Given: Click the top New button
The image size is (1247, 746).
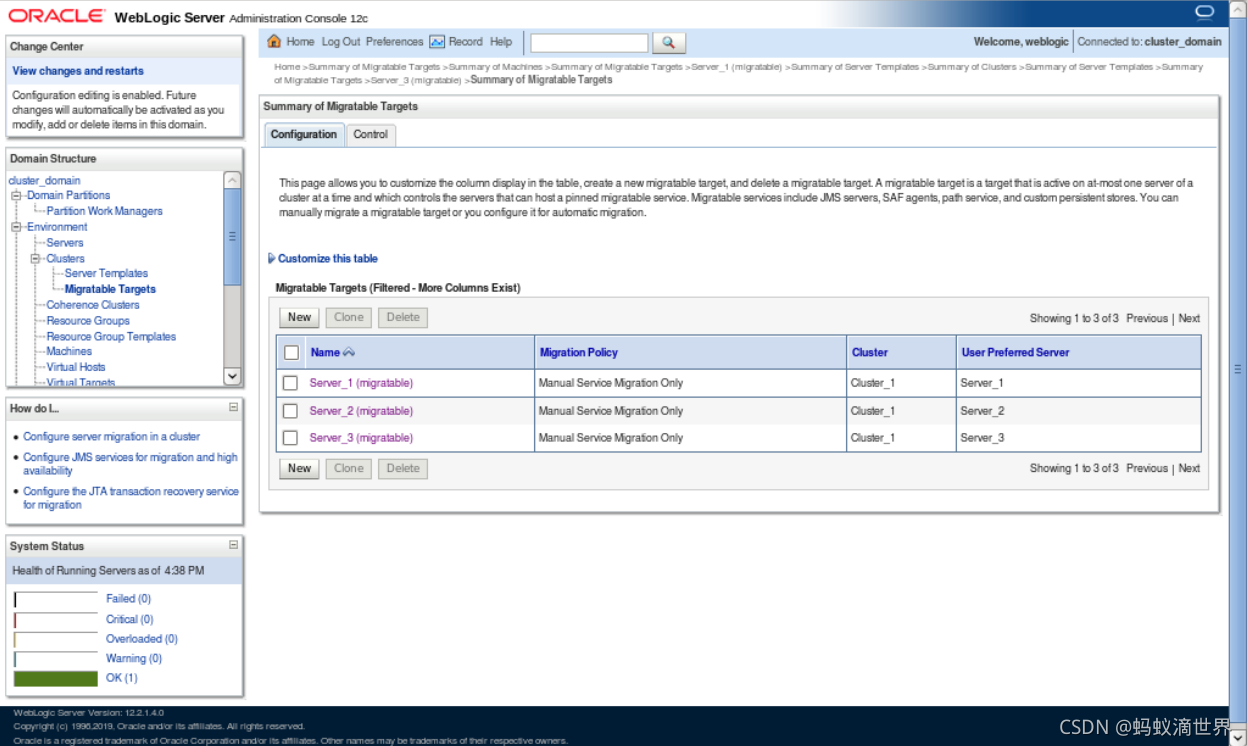Looking at the screenshot, I should [300, 317].
